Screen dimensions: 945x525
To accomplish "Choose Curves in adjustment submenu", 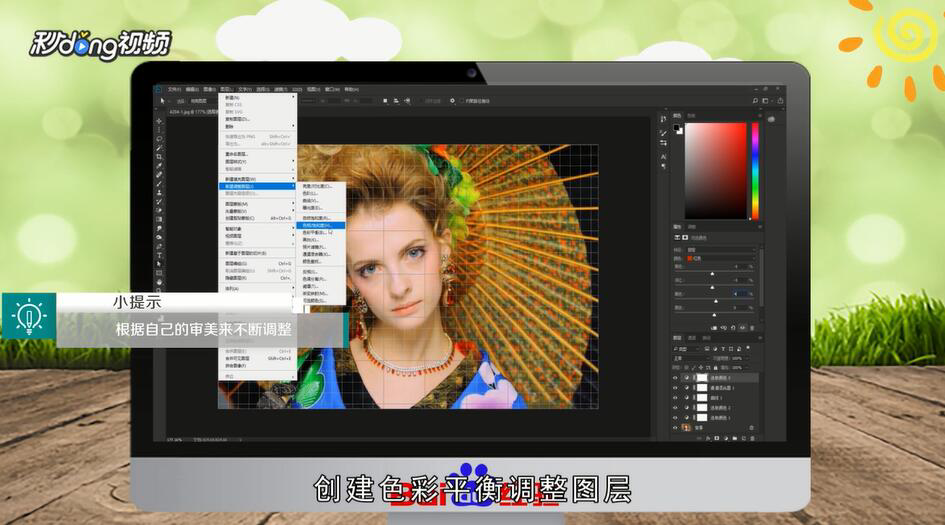I will 321,201.
